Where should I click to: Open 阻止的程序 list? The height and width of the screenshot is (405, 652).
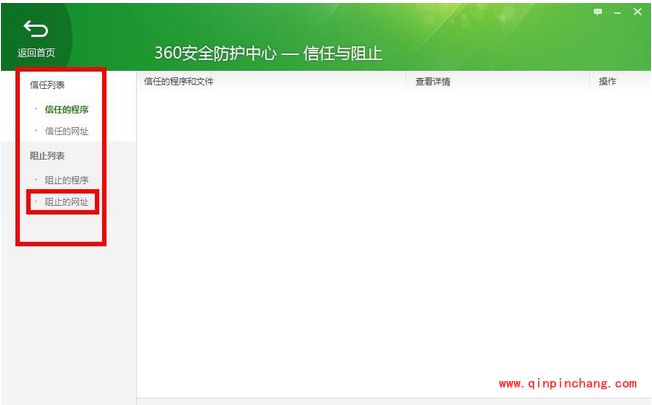(x=67, y=180)
